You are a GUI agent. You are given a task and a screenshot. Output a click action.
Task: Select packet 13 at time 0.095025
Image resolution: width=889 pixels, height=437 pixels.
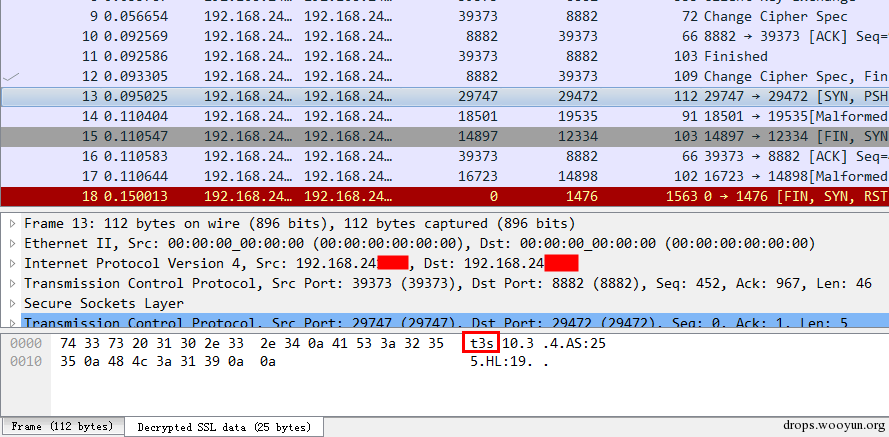pyautogui.click(x=444, y=96)
